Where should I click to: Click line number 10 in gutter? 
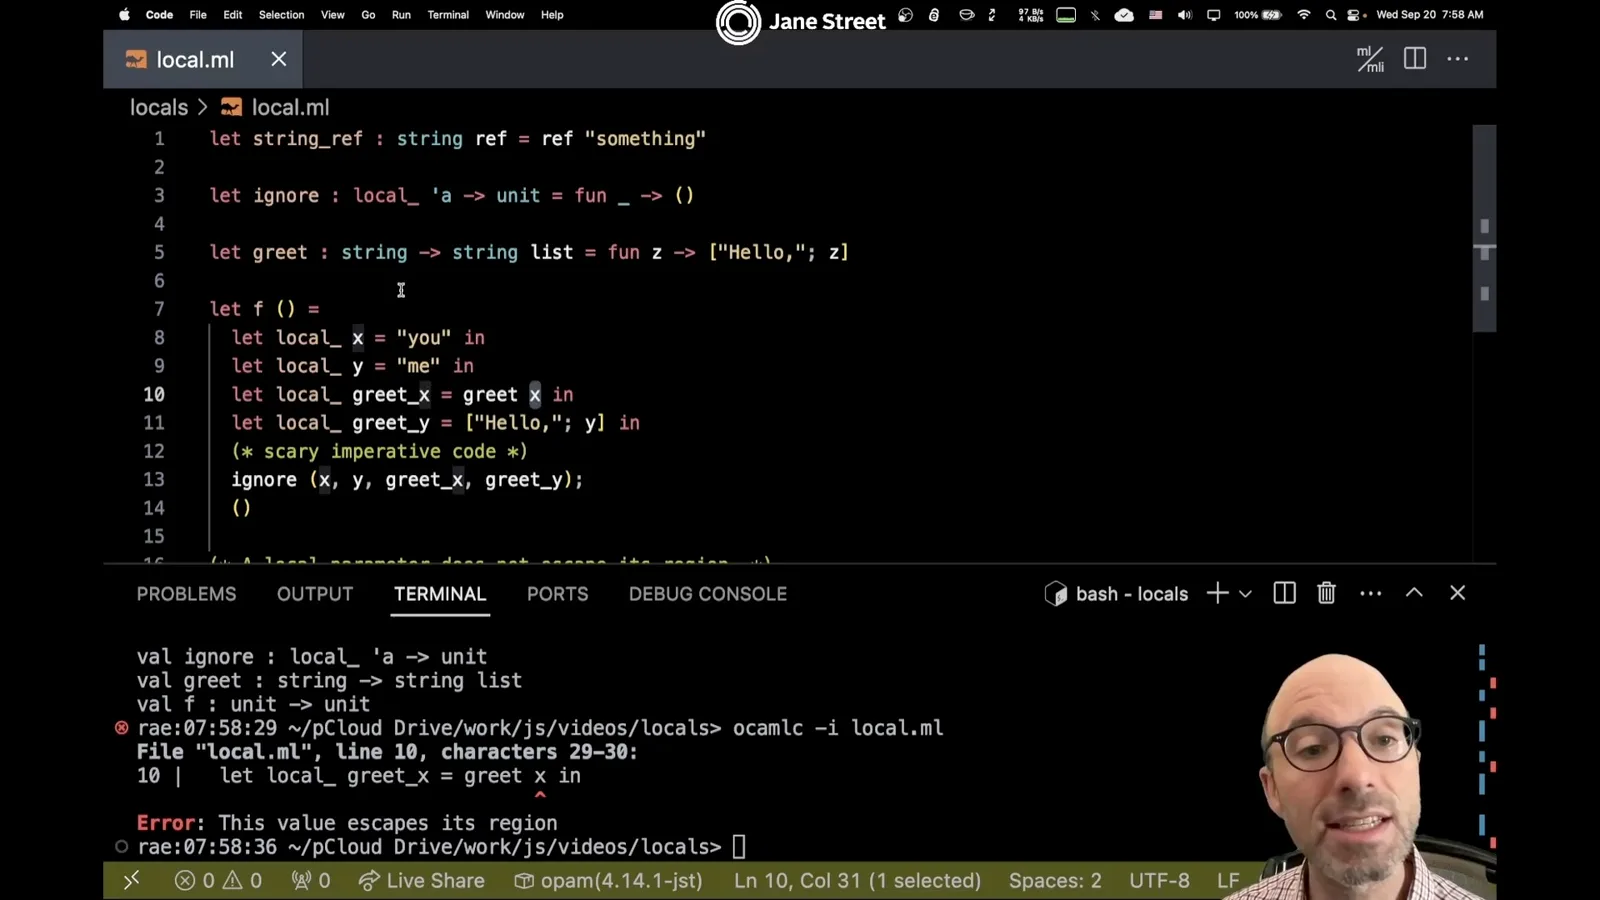pos(154,394)
